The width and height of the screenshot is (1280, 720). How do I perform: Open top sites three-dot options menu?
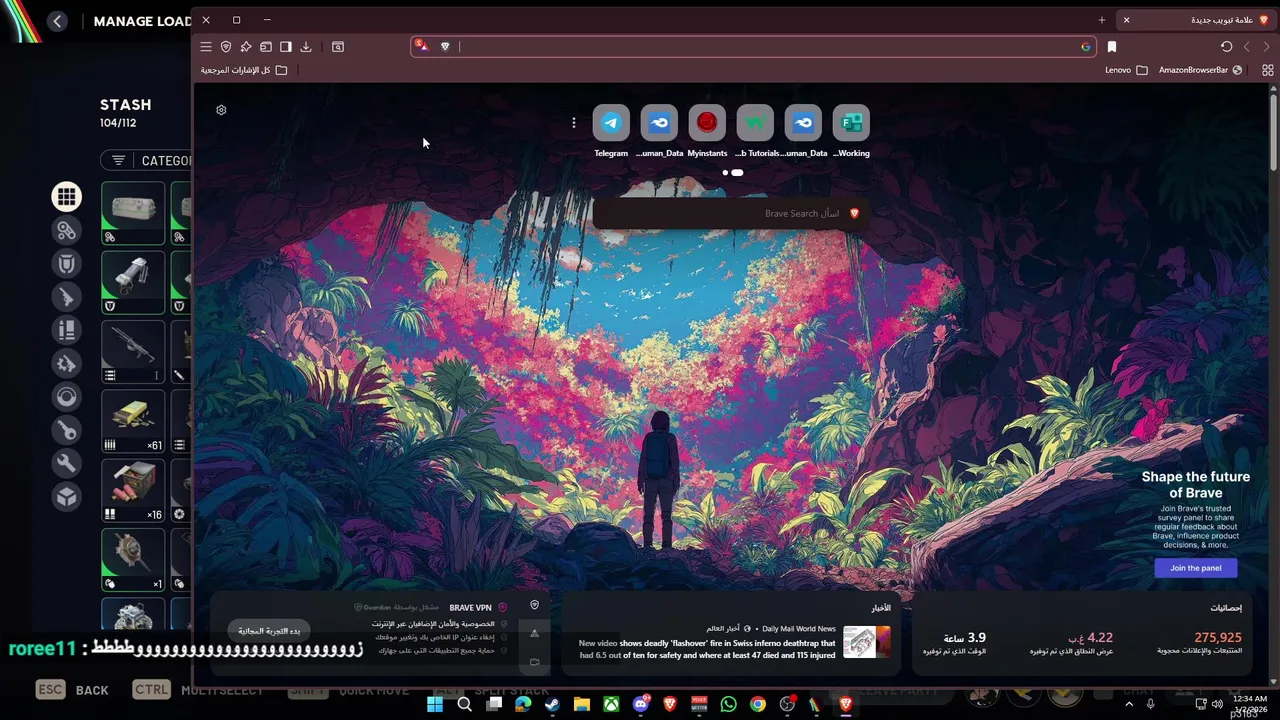click(574, 123)
